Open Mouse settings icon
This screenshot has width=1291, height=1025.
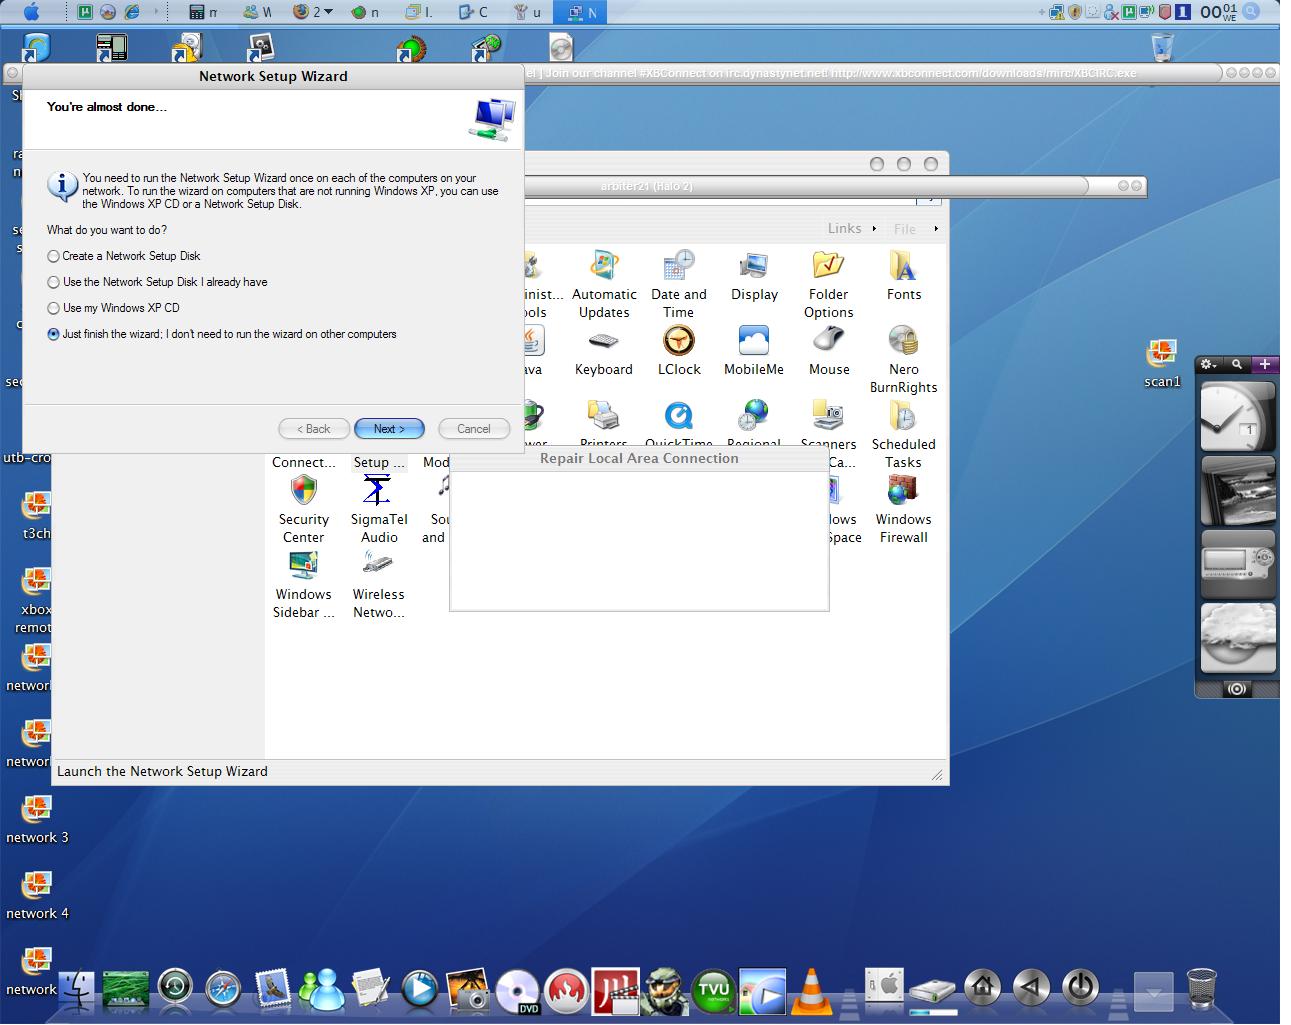point(829,352)
